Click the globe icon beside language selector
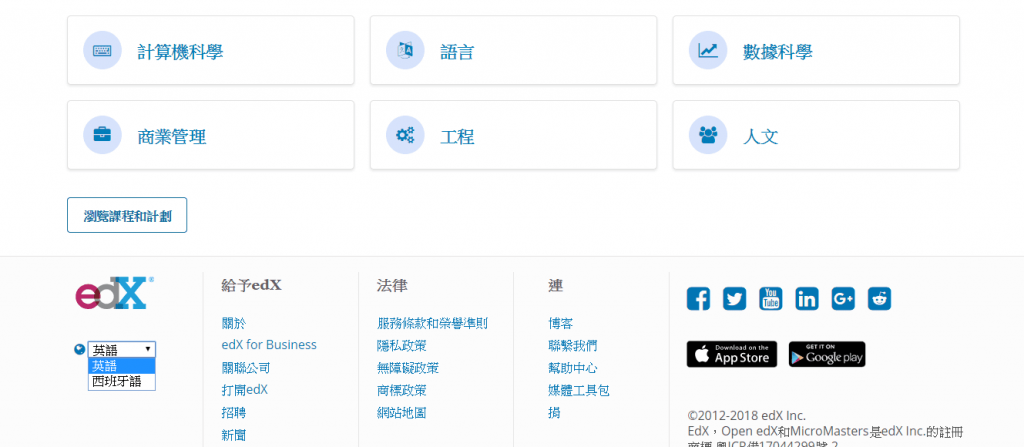 pyautogui.click(x=80, y=349)
